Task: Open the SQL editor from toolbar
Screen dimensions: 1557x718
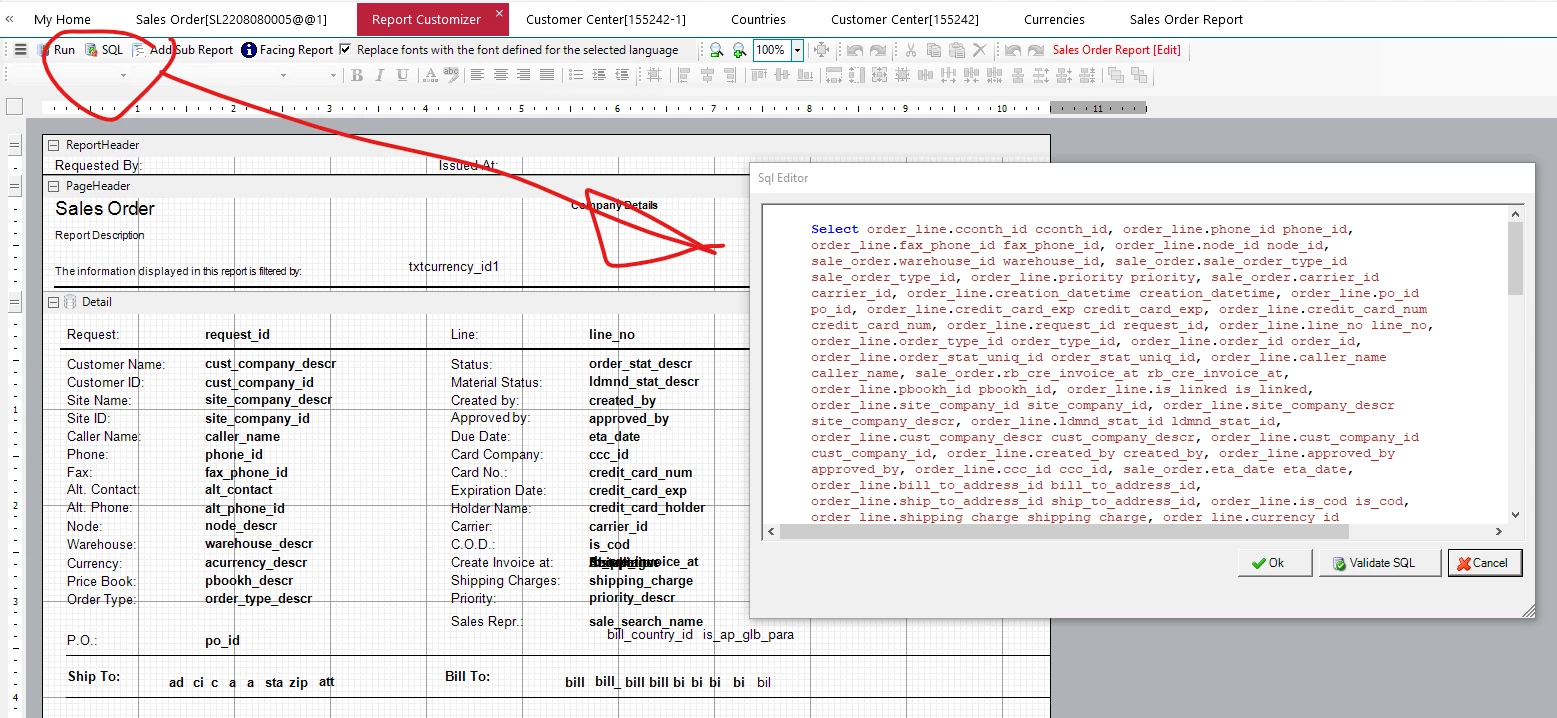Action: pyautogui.click(x=104, y=50)
